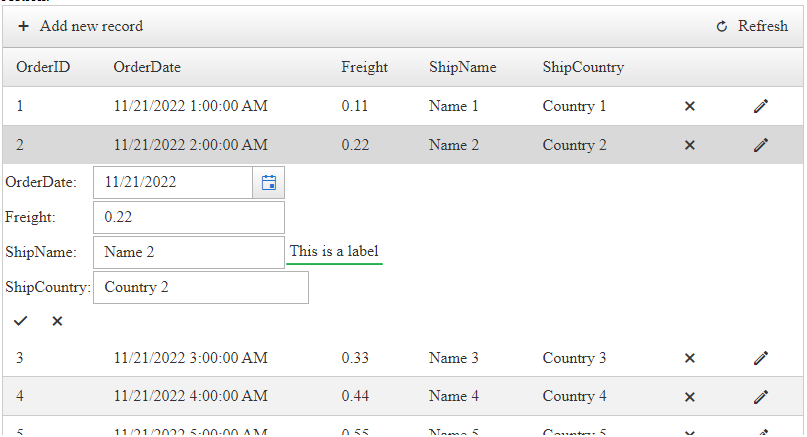Click the ShipCountry column header
807x437 pixels.
coord(583,67)
